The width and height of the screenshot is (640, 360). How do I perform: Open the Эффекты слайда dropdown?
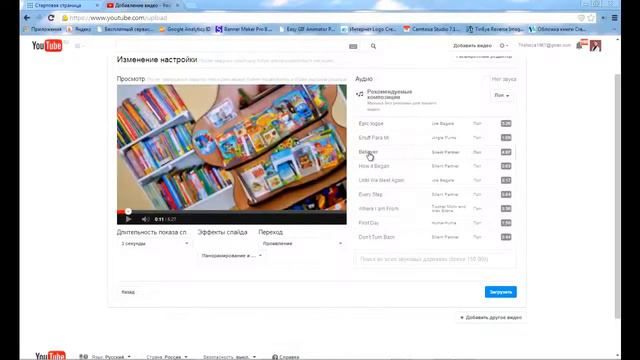(x=231, y=256)
